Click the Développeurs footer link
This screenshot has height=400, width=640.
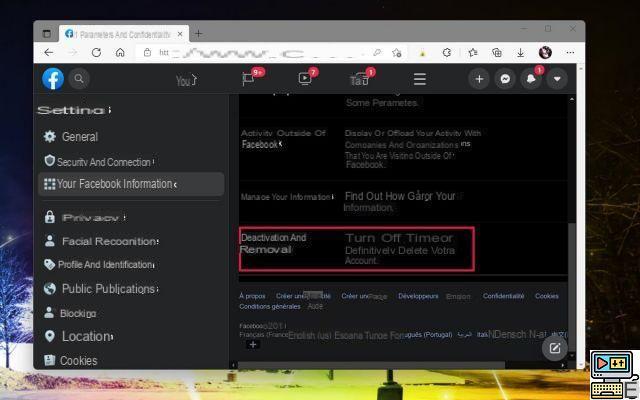coord(418,296)
